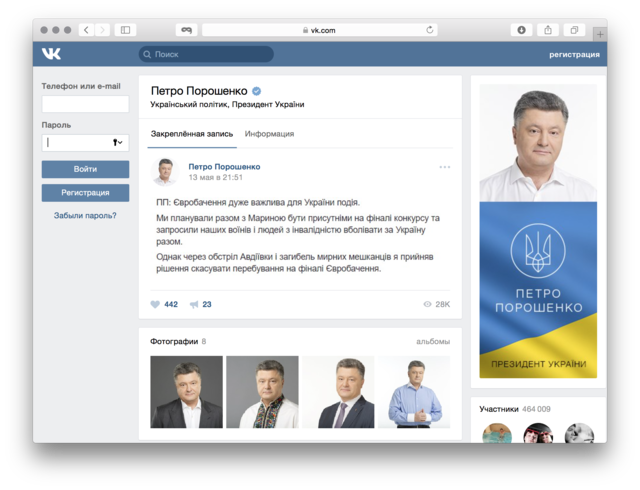Click the post author avatar
Image resolution: width=640 pixels, height=490 pixels.
click(165, 172)
